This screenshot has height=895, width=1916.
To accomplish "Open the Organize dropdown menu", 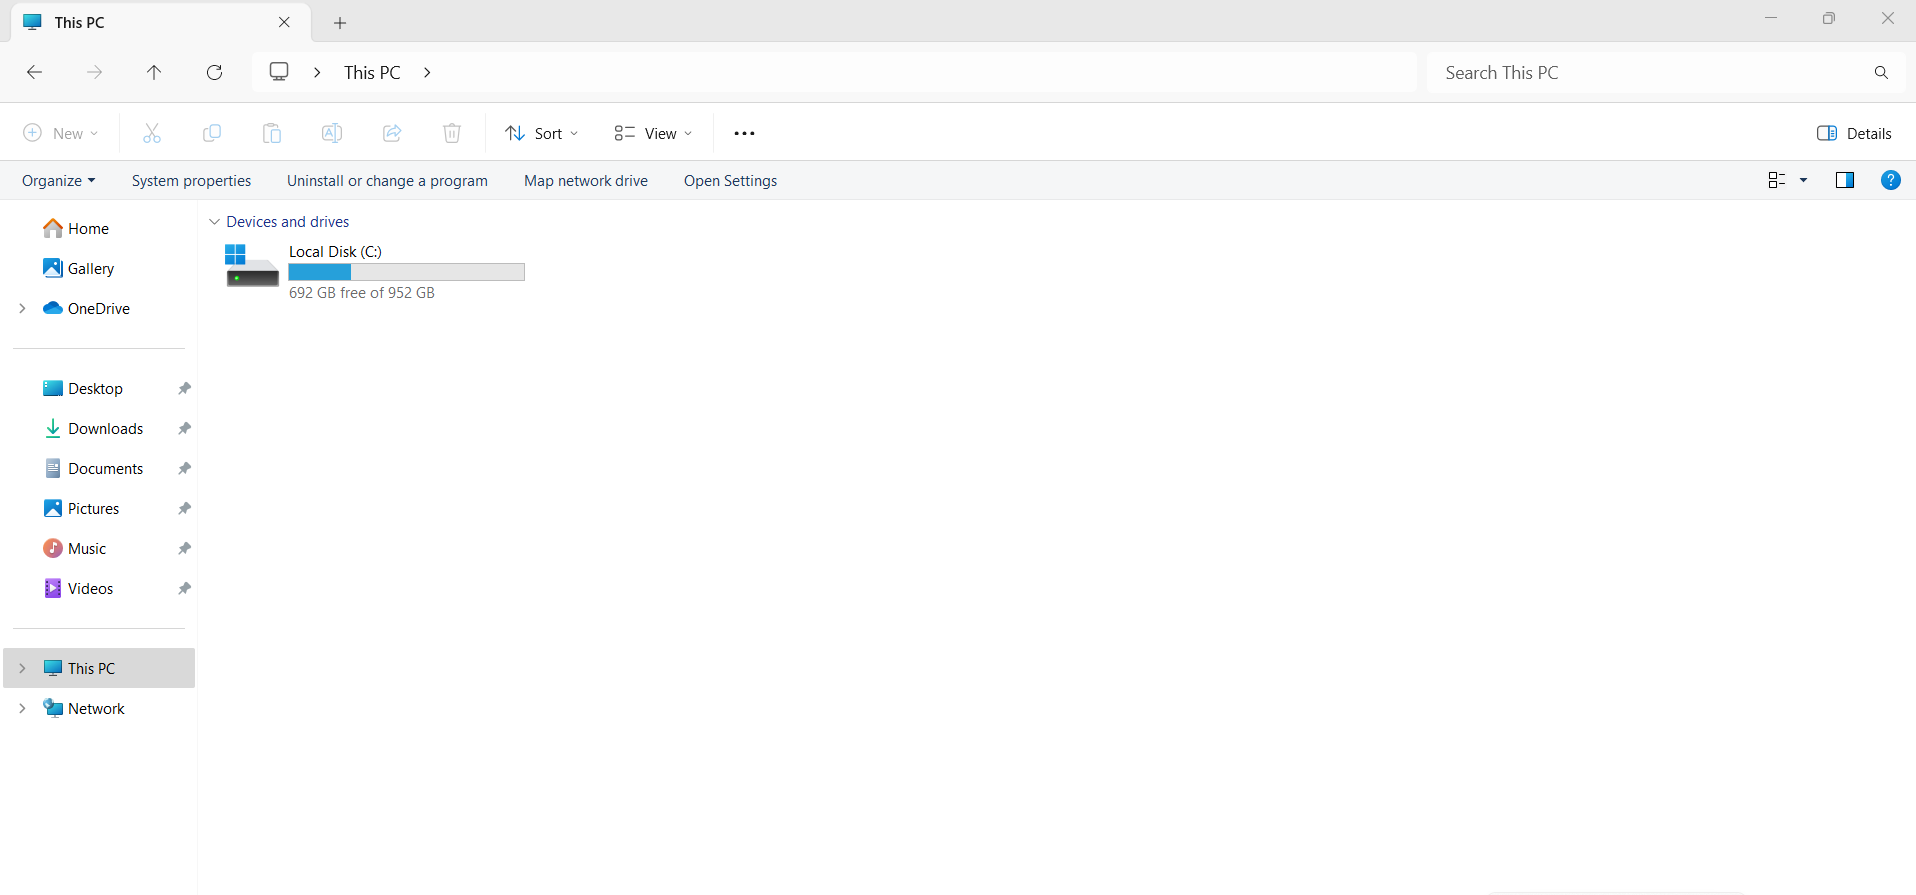I will pos(59,180).
